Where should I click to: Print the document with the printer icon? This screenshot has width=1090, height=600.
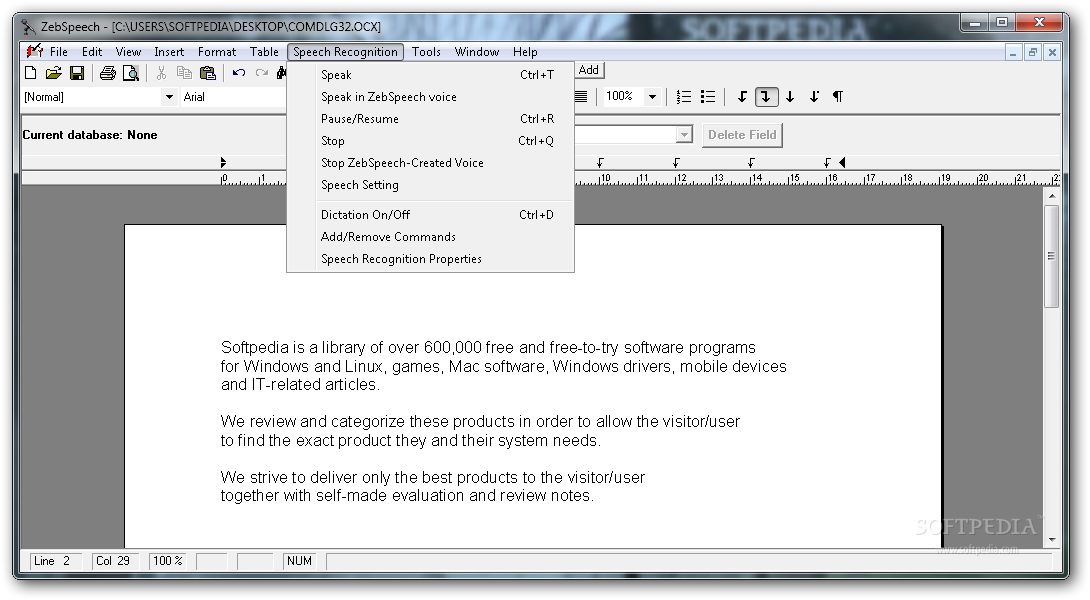(x=108, y=73)
